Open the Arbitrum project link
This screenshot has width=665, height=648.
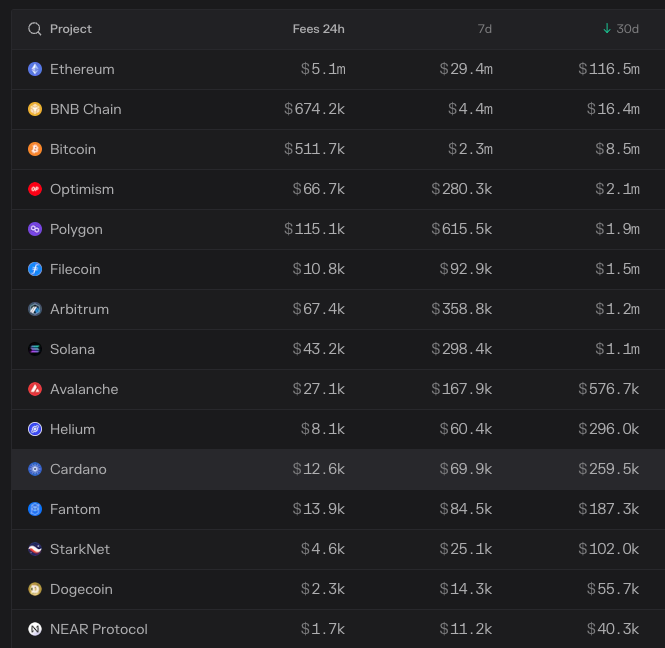[x=79, y=309]
